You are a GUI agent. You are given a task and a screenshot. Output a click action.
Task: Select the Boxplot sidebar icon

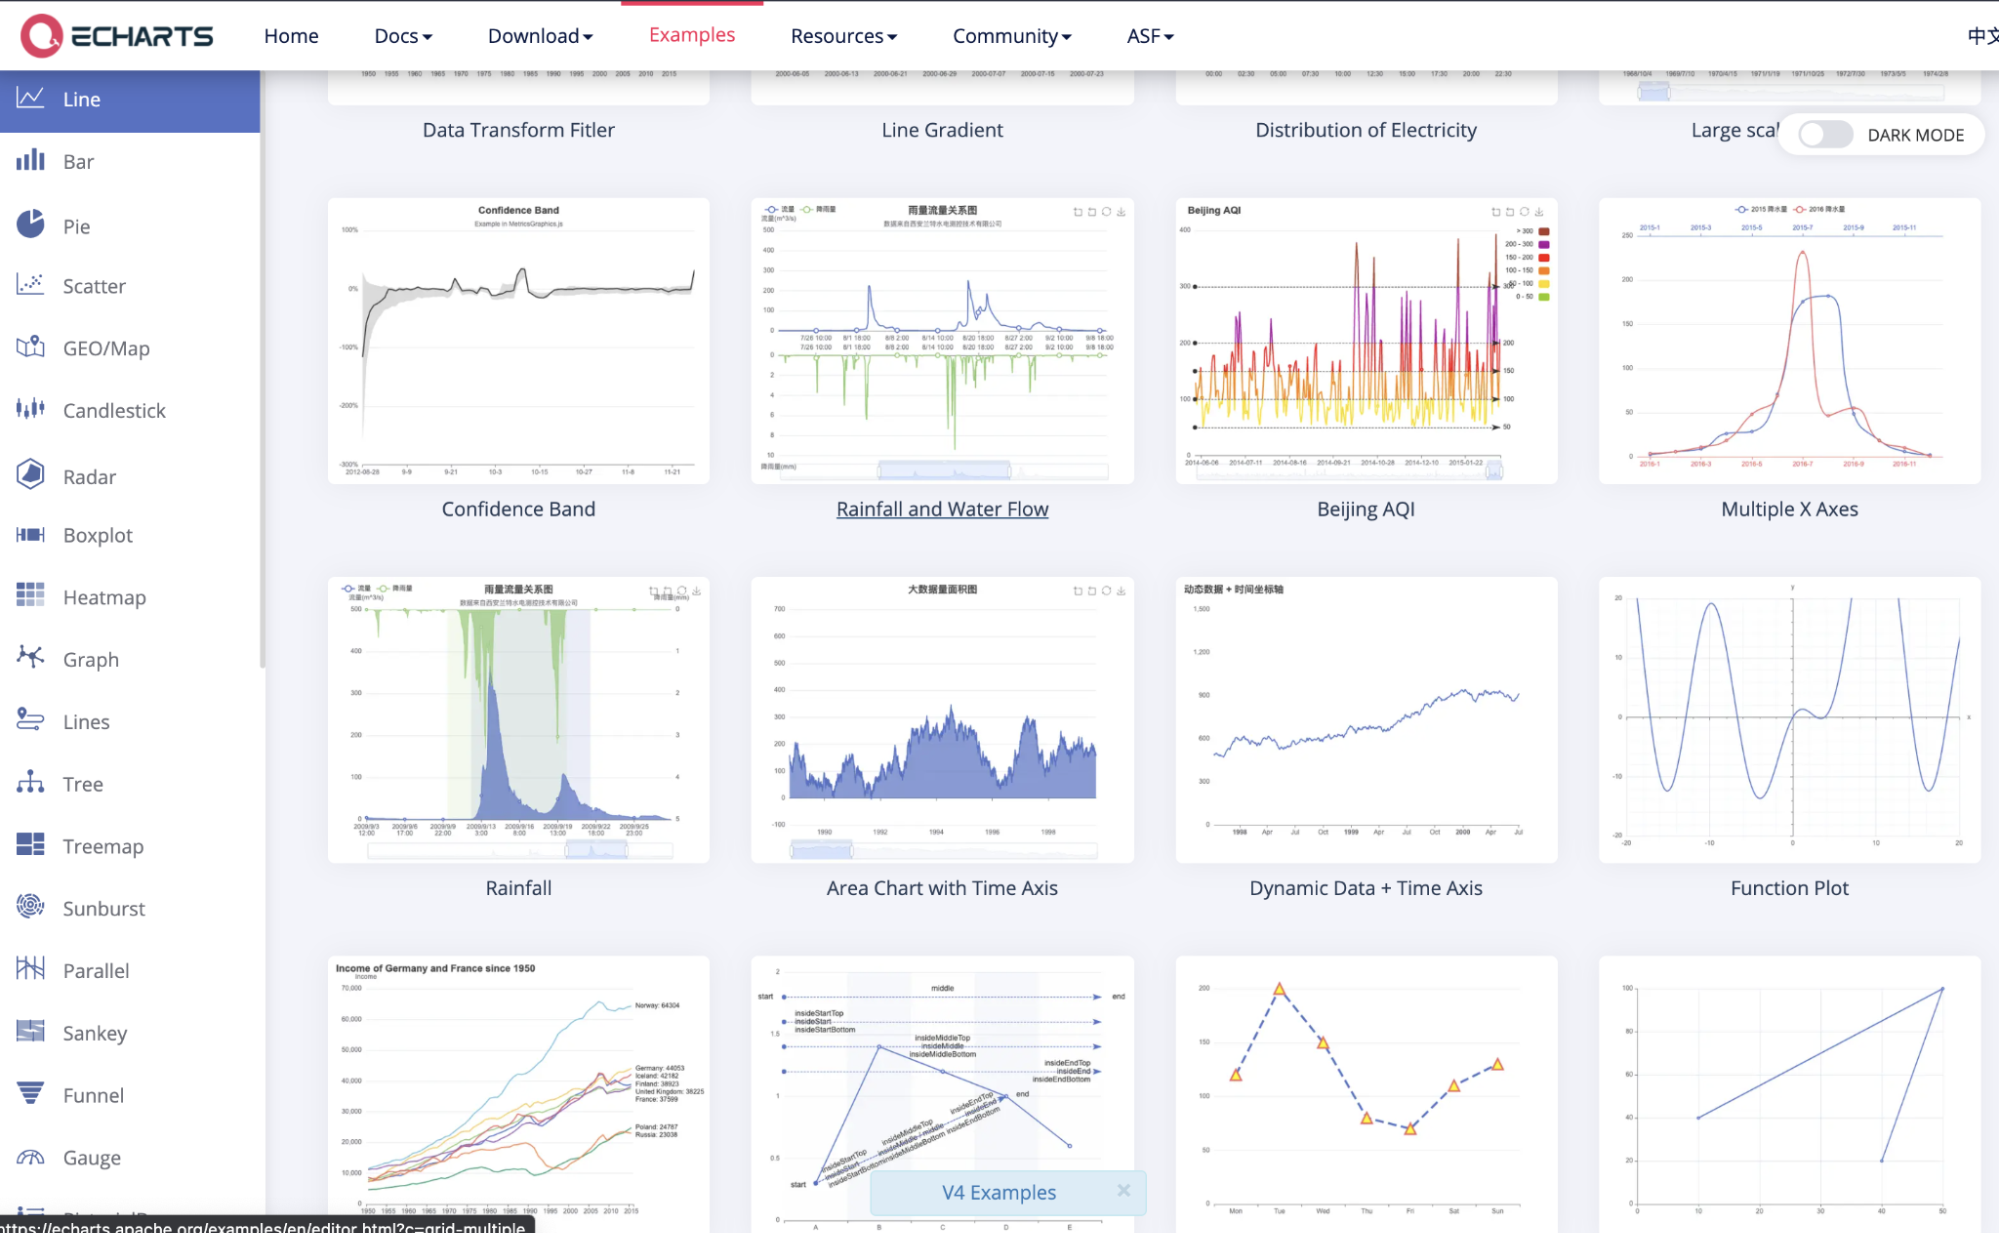[30, 535]
